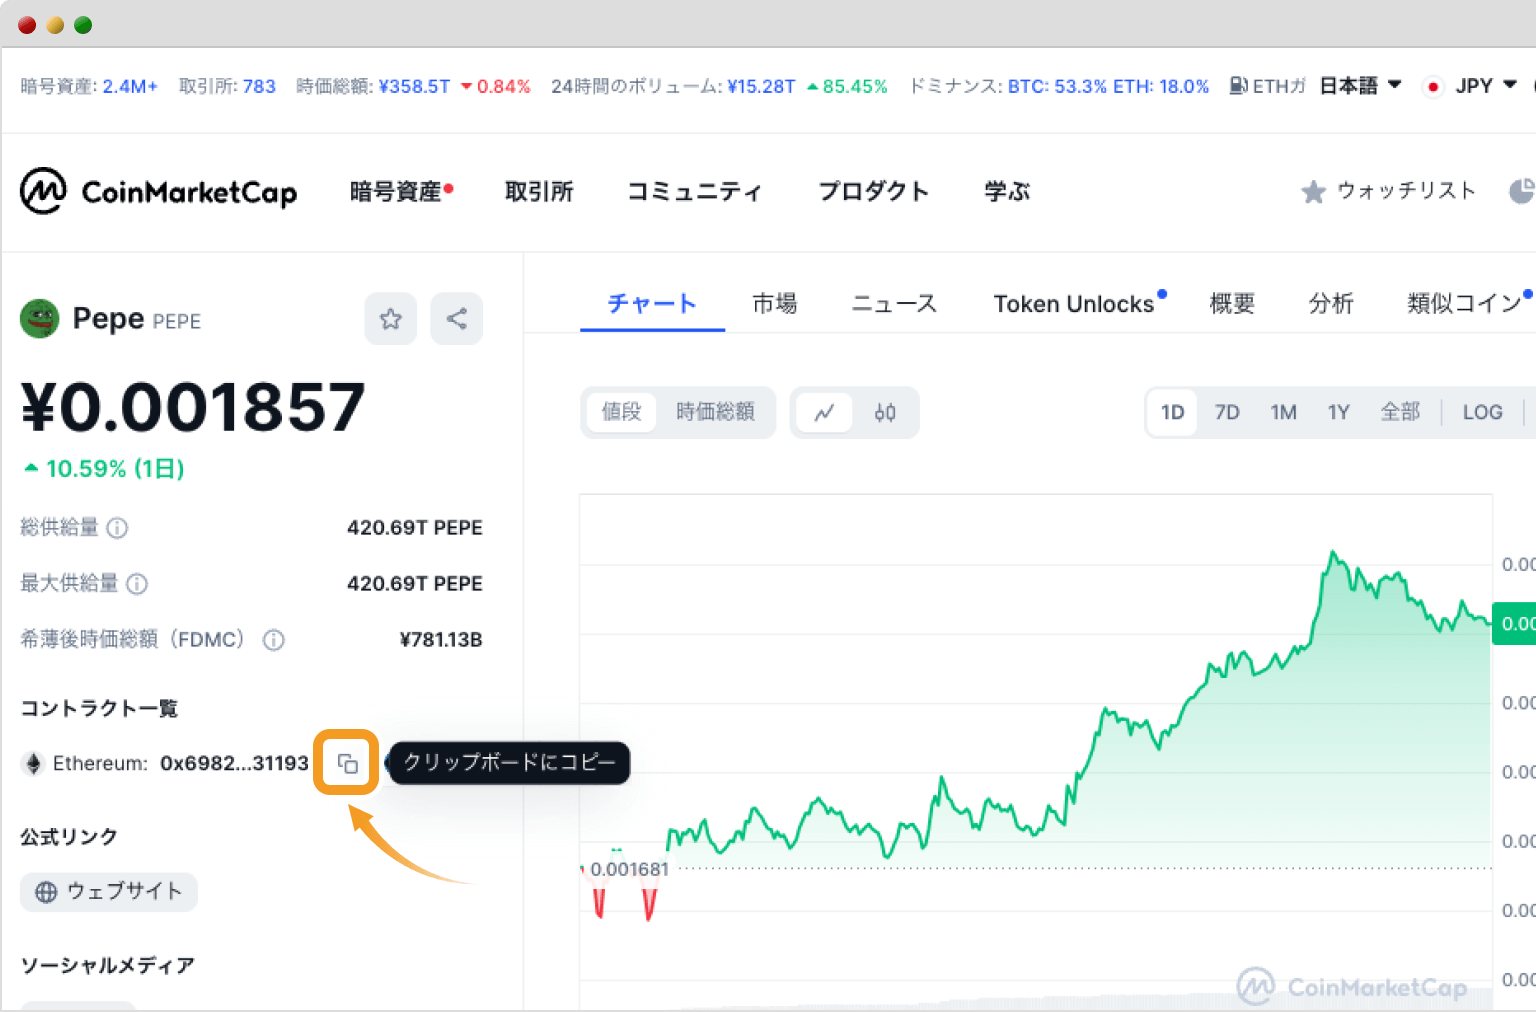
Task: Set chart range to 全部
Action: [x=1400, y=412]
